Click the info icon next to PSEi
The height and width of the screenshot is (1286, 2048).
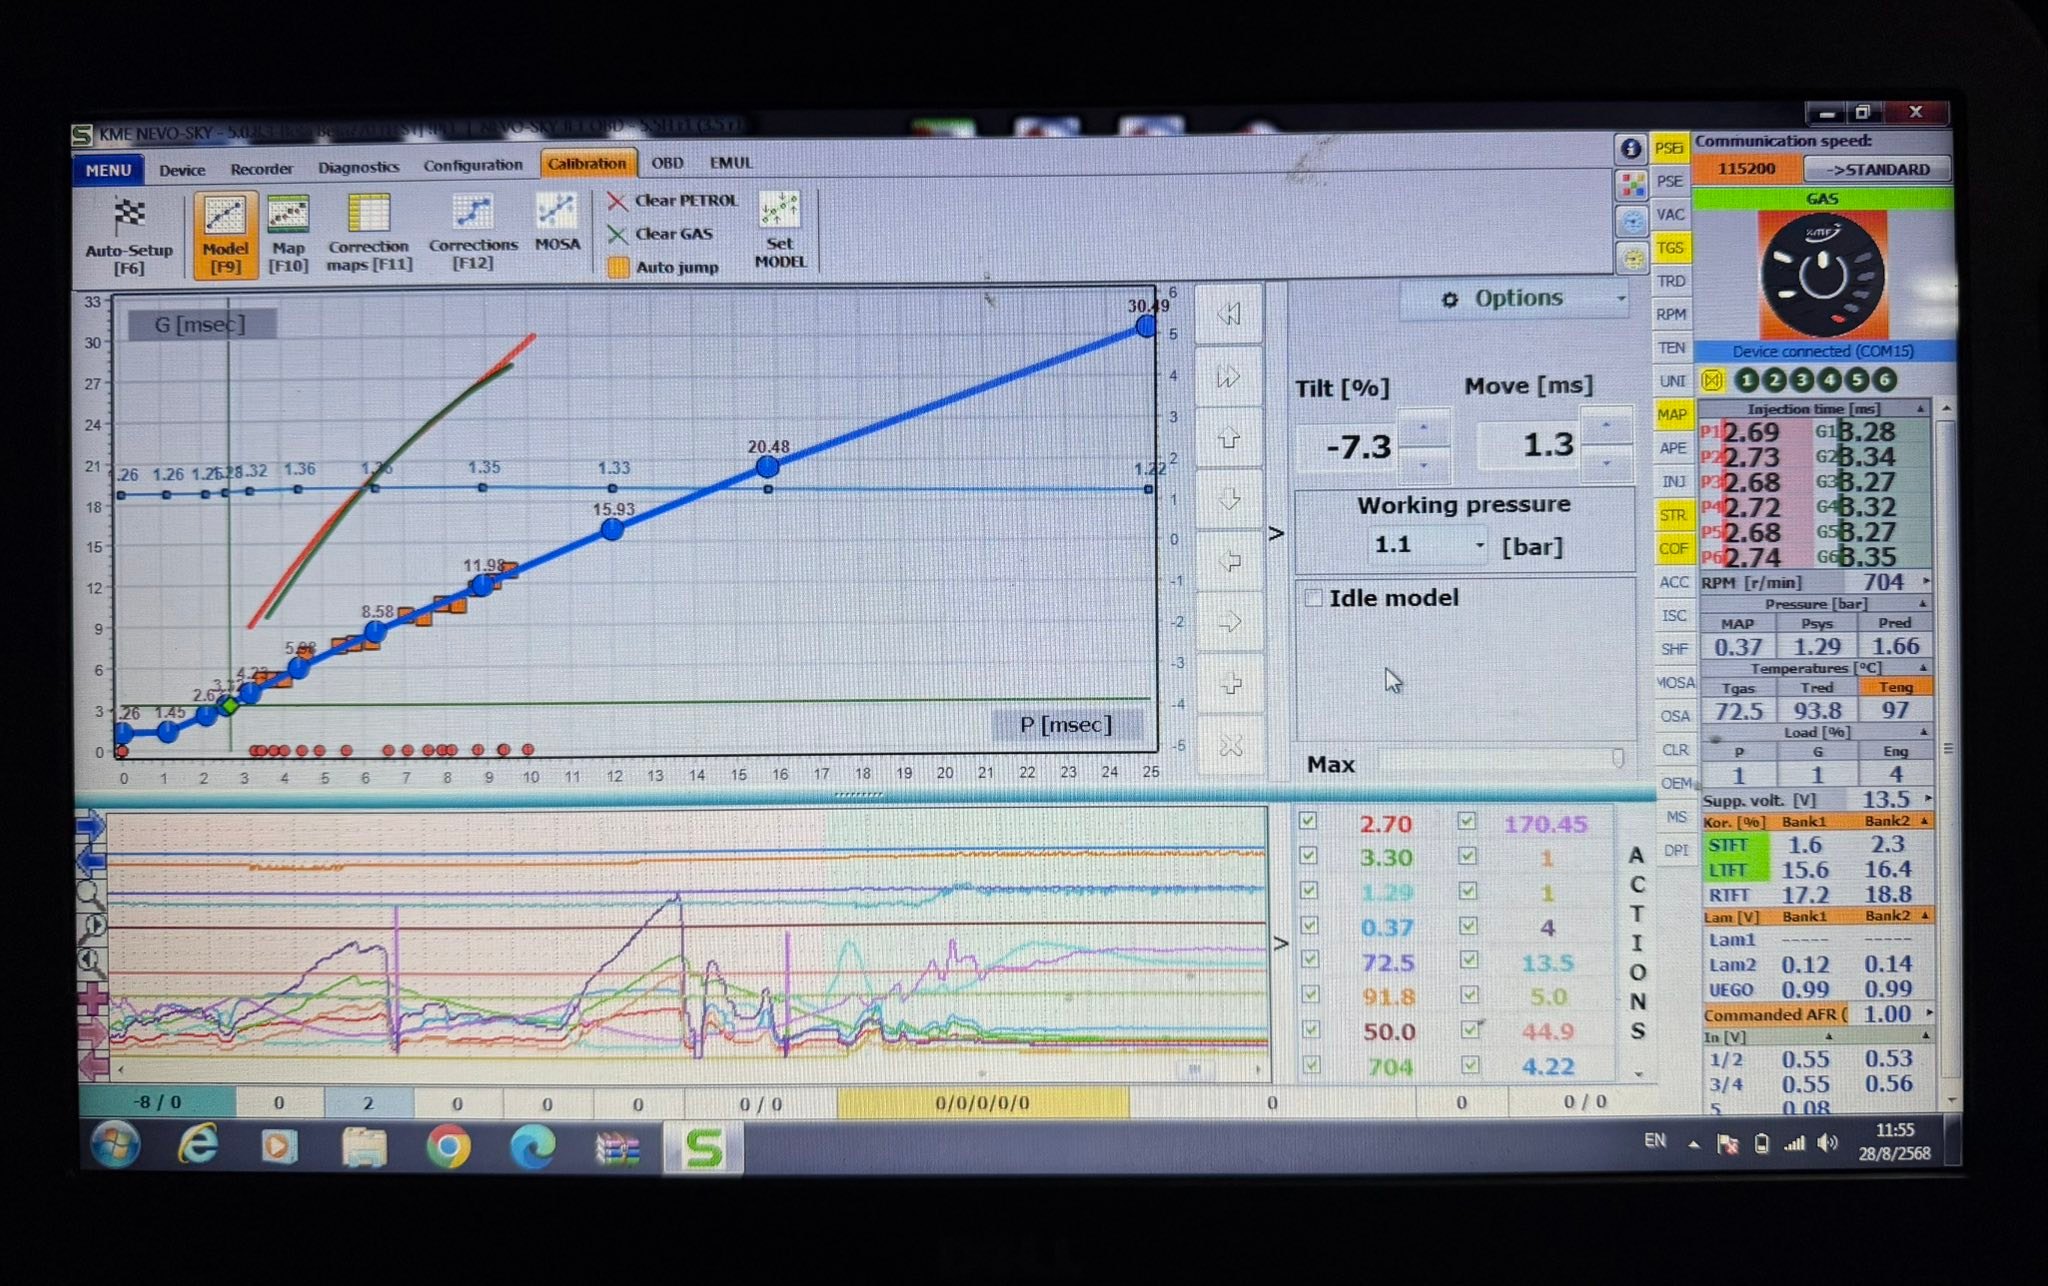click(1631, 149)
